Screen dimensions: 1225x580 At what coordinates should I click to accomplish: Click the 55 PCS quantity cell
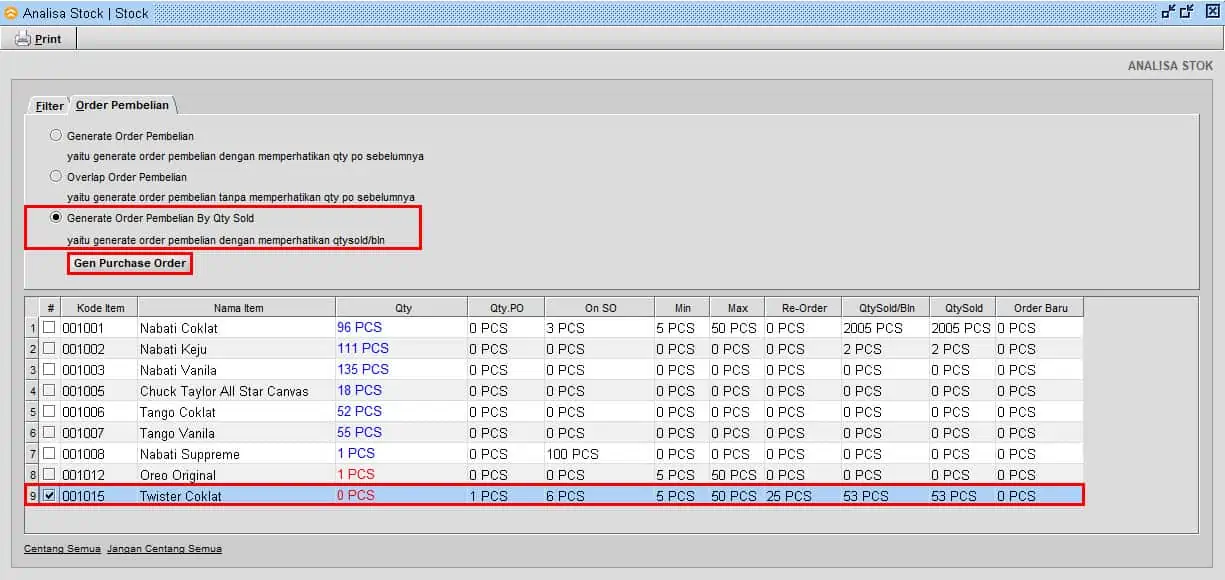pos(402,432)
